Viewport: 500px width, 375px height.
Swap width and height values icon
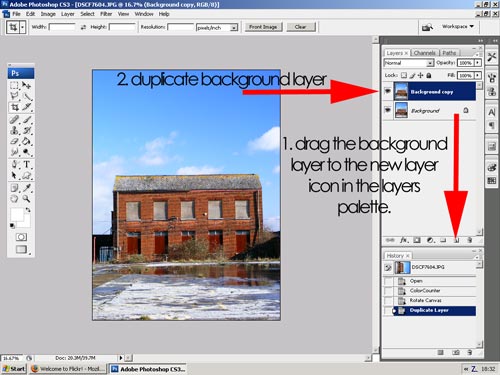(x=83, y=27)
